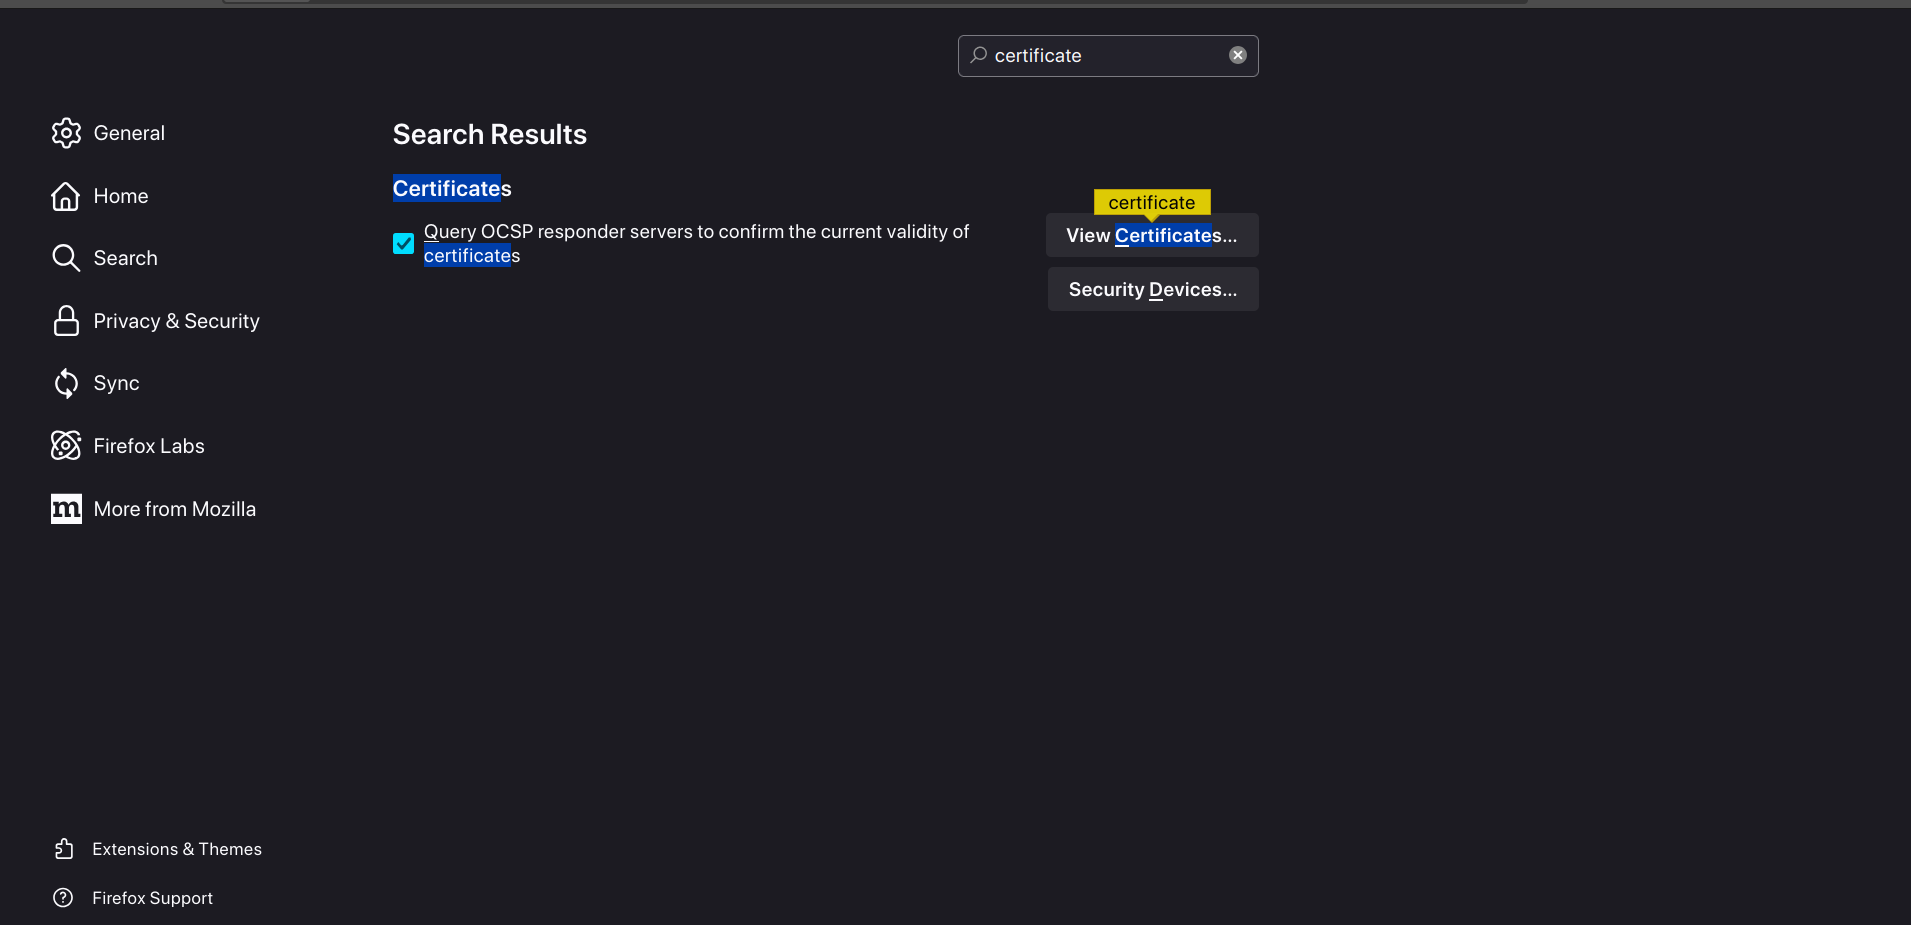This screenshot has width=1911, height=925.
Task: Uncheck the Query OCSP responder checkbox
Action: [404, 244]
